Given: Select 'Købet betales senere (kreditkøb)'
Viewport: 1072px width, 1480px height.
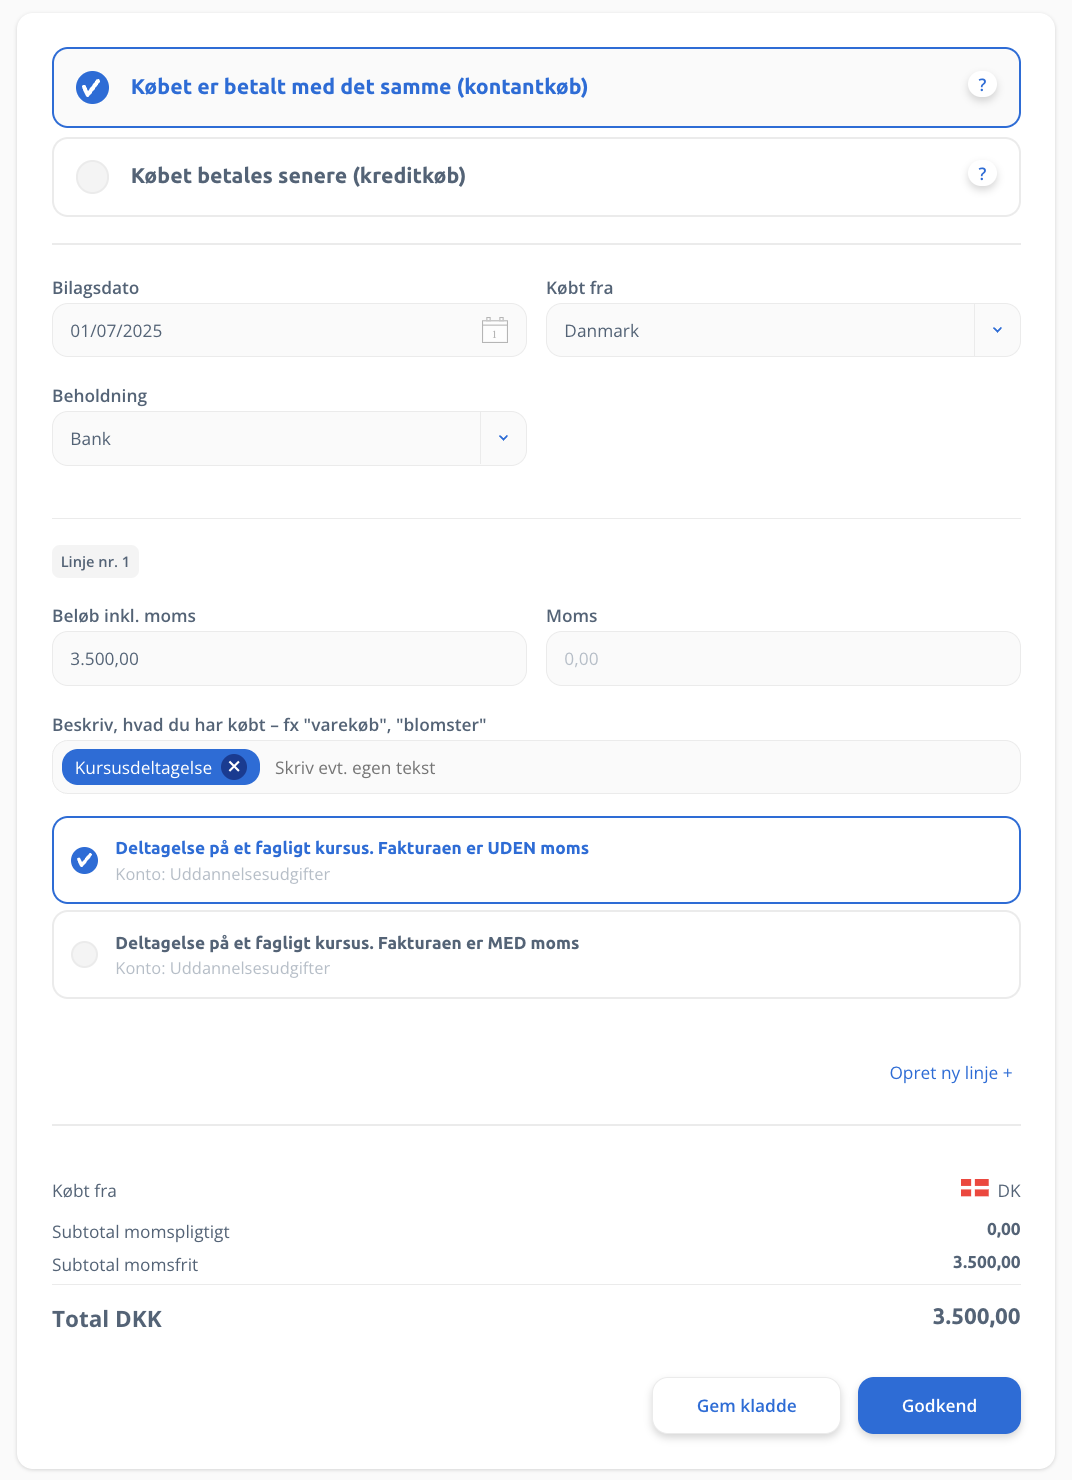Looking at the screenshot, I should [x=536, y=177].
